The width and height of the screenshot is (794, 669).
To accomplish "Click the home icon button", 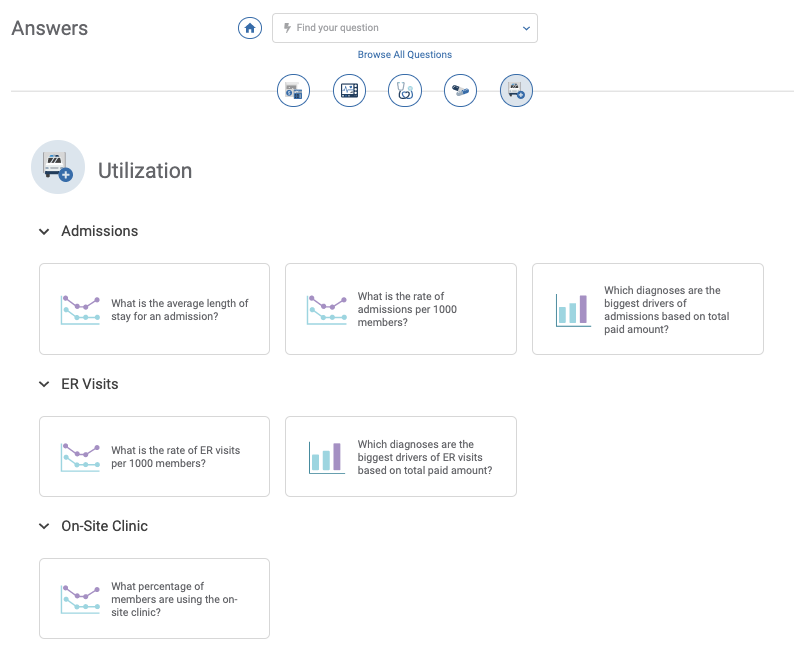I will pyautogui.click(x=250, y=28).
